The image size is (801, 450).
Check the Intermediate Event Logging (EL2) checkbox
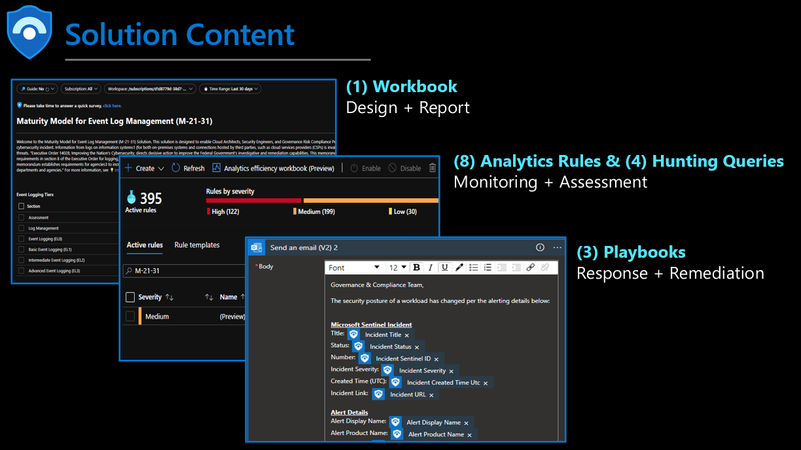pos(21,260)
